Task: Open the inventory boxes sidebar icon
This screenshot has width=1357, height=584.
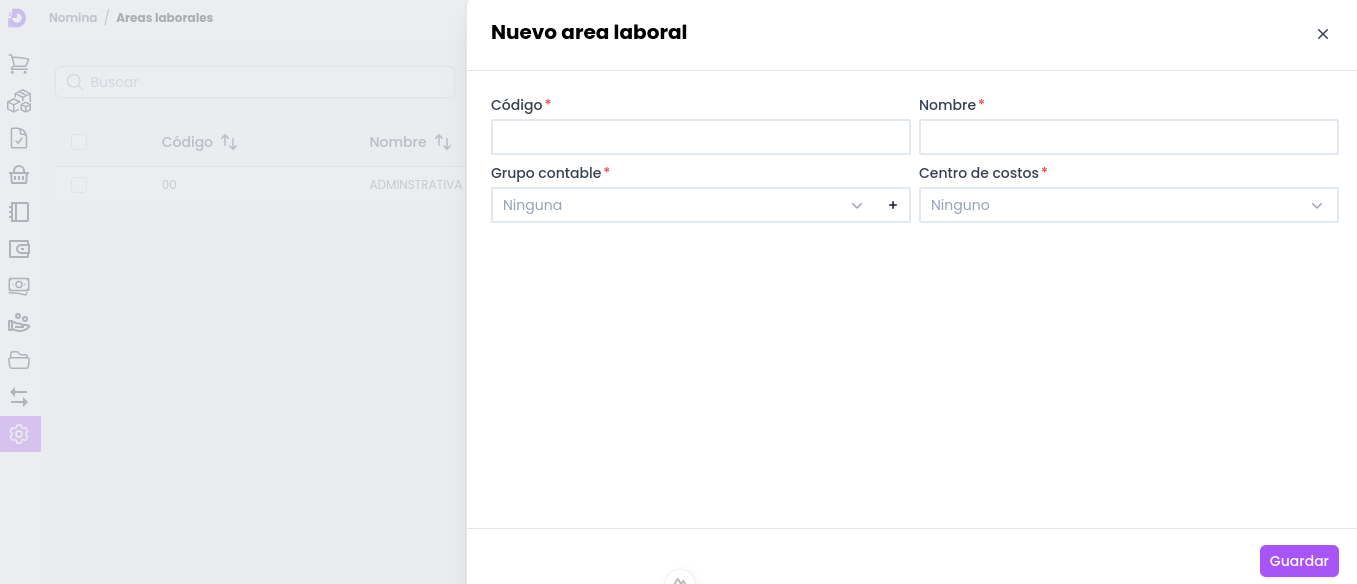Action: coord(19,101)
